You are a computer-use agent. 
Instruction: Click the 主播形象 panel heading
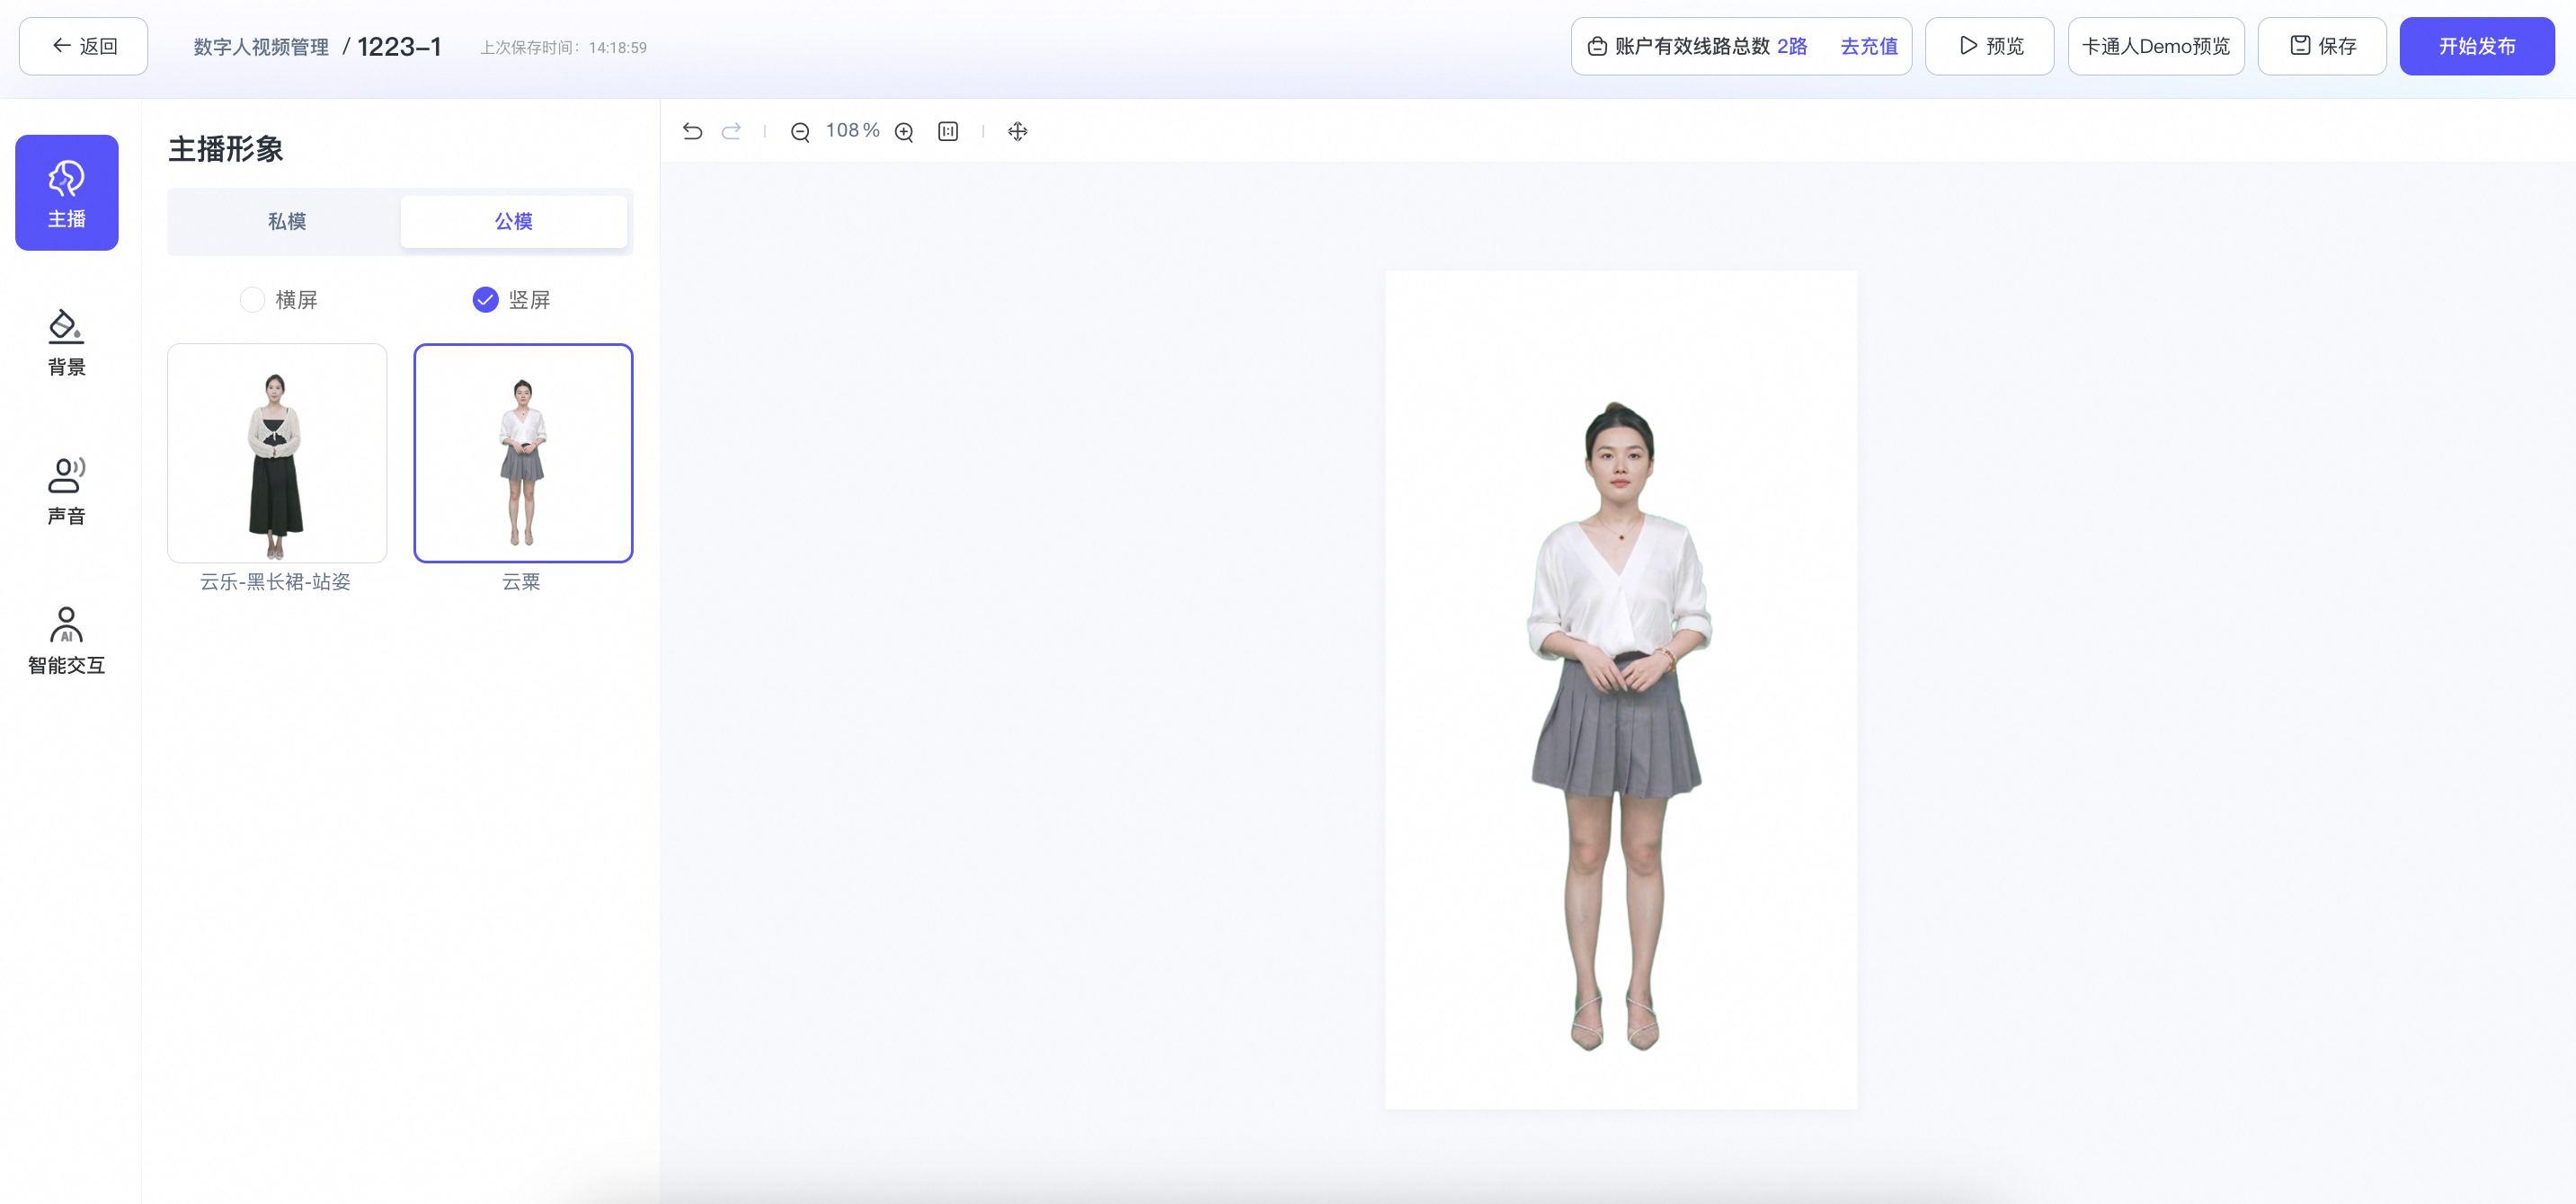coord(226,149)
